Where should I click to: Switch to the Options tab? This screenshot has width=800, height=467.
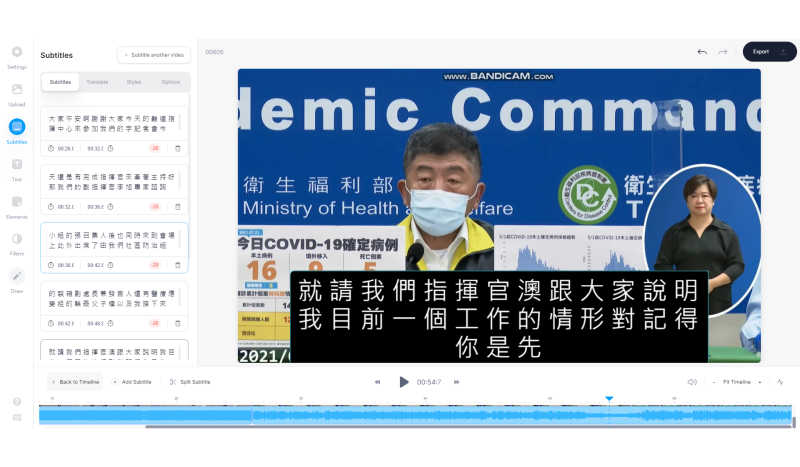coord(170,82)
